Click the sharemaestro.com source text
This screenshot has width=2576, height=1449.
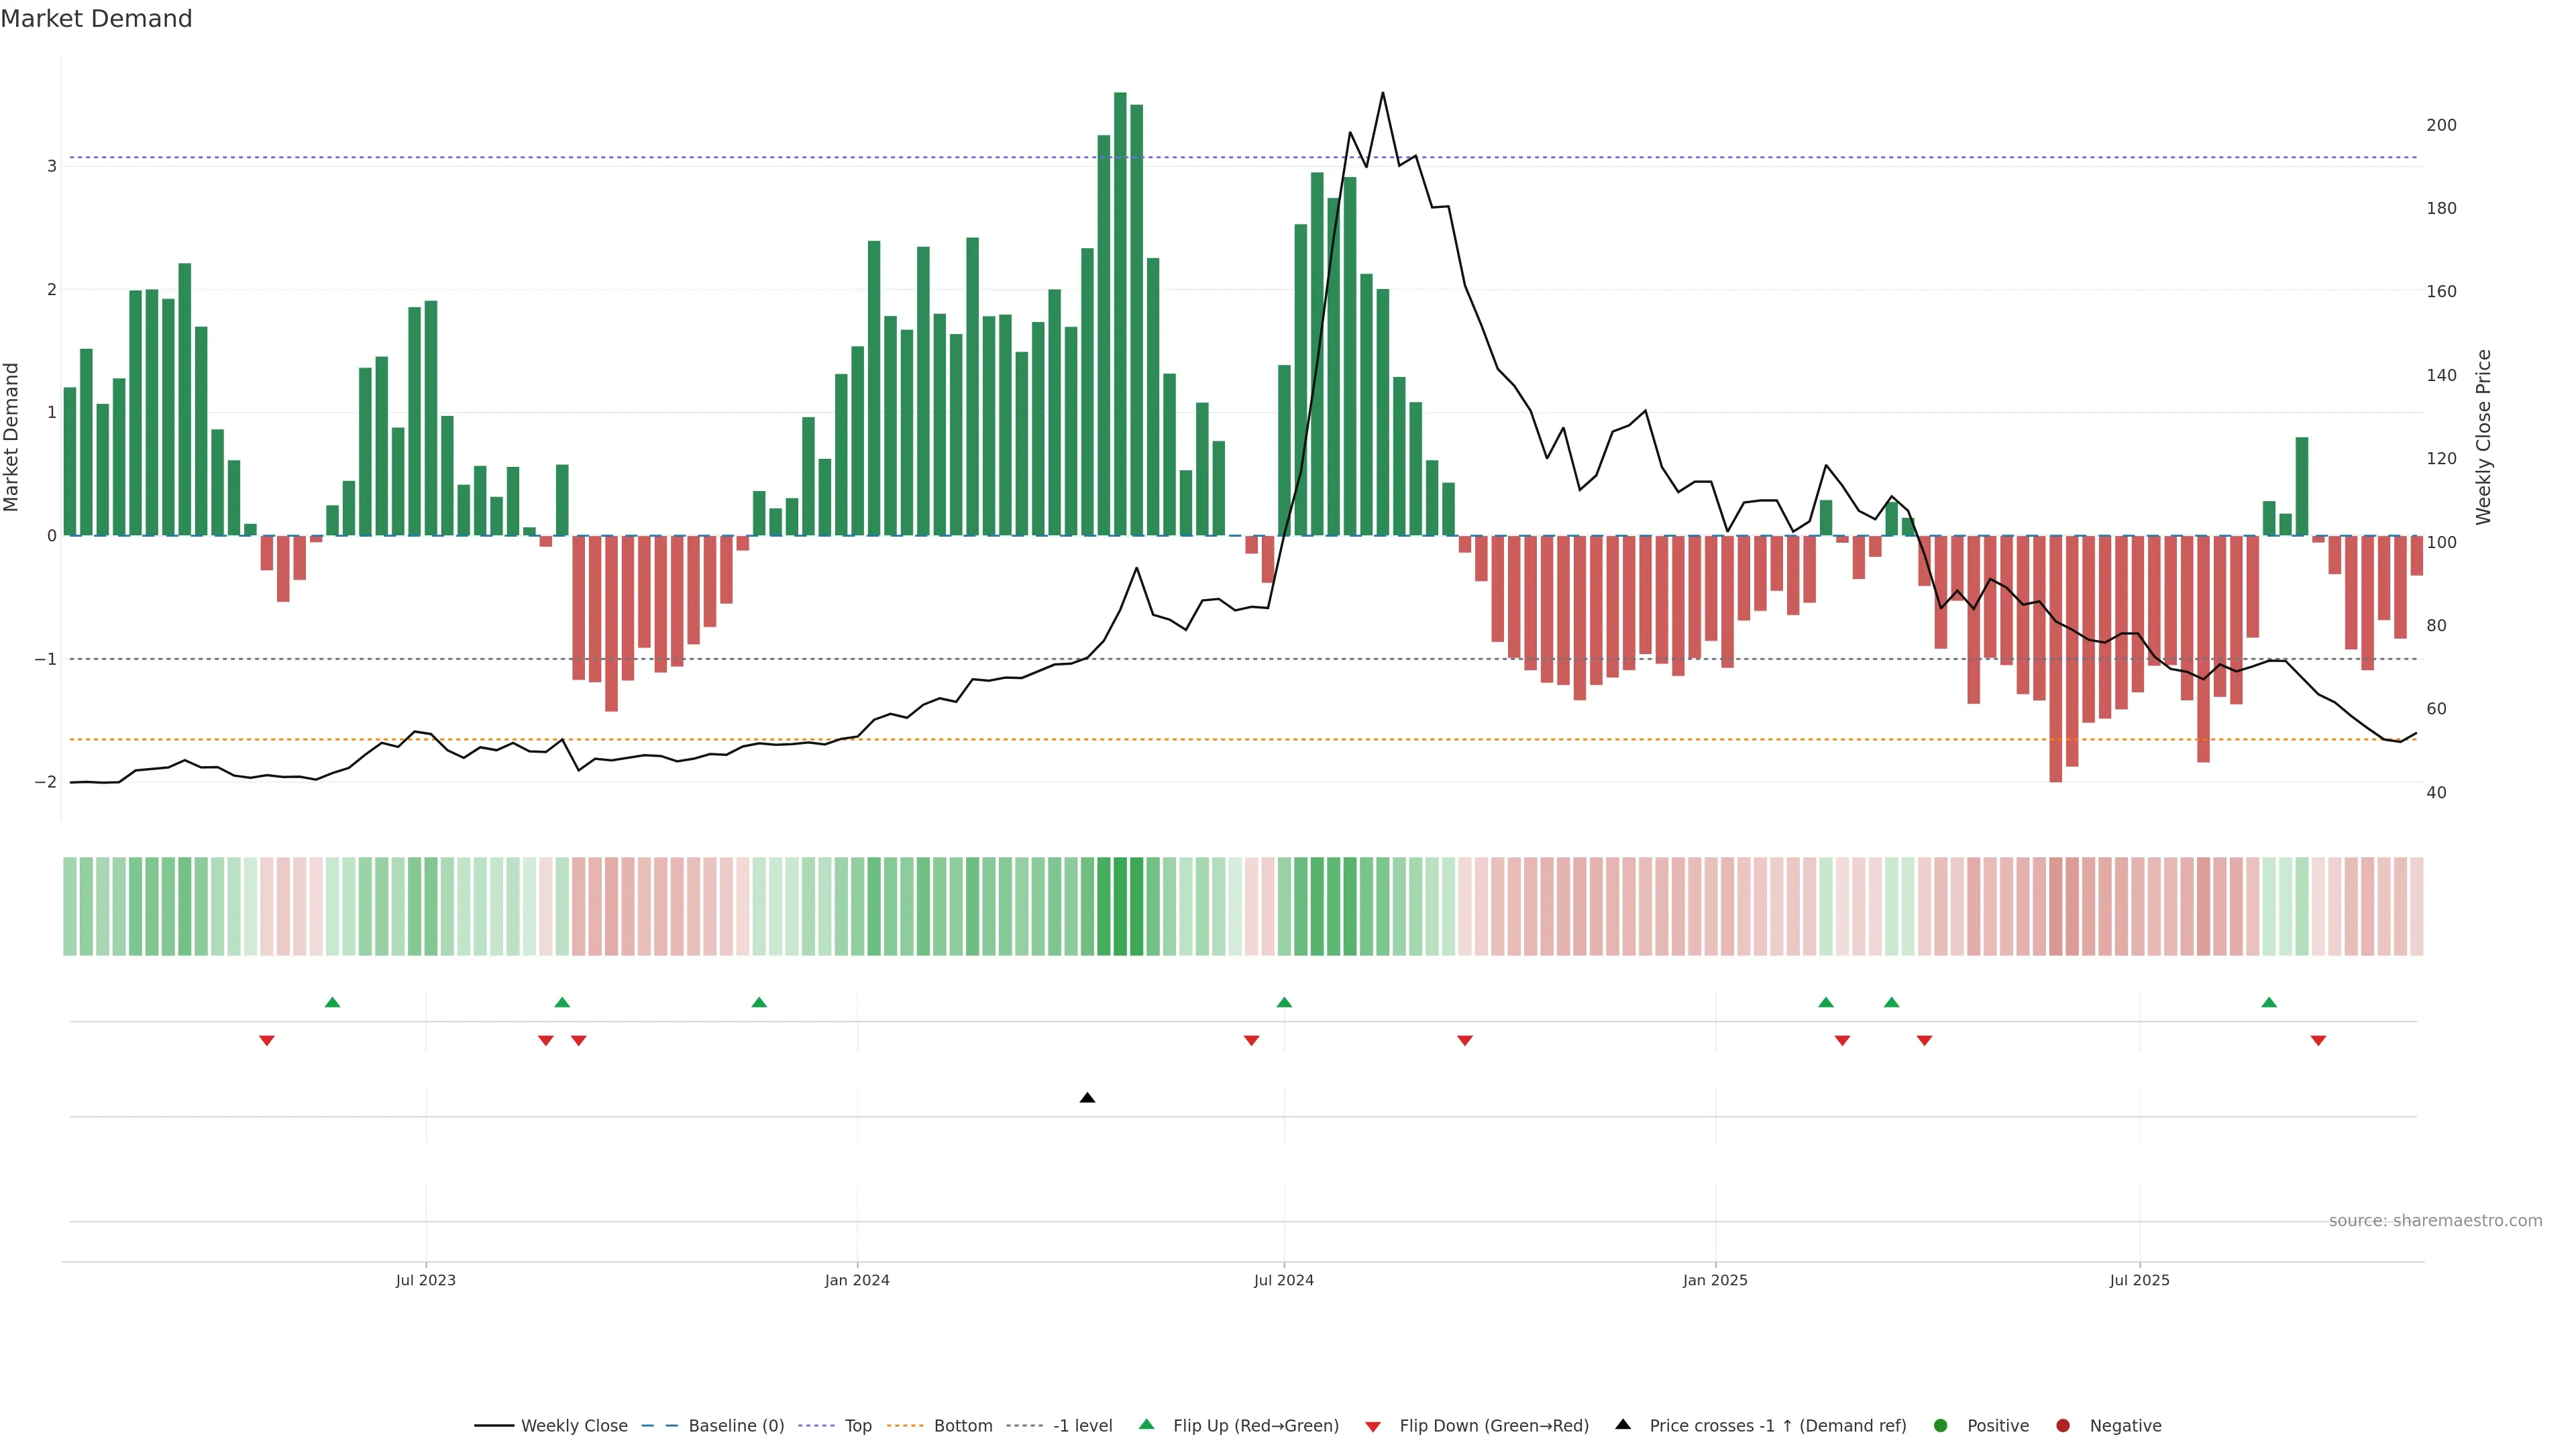(2435, 1221)
